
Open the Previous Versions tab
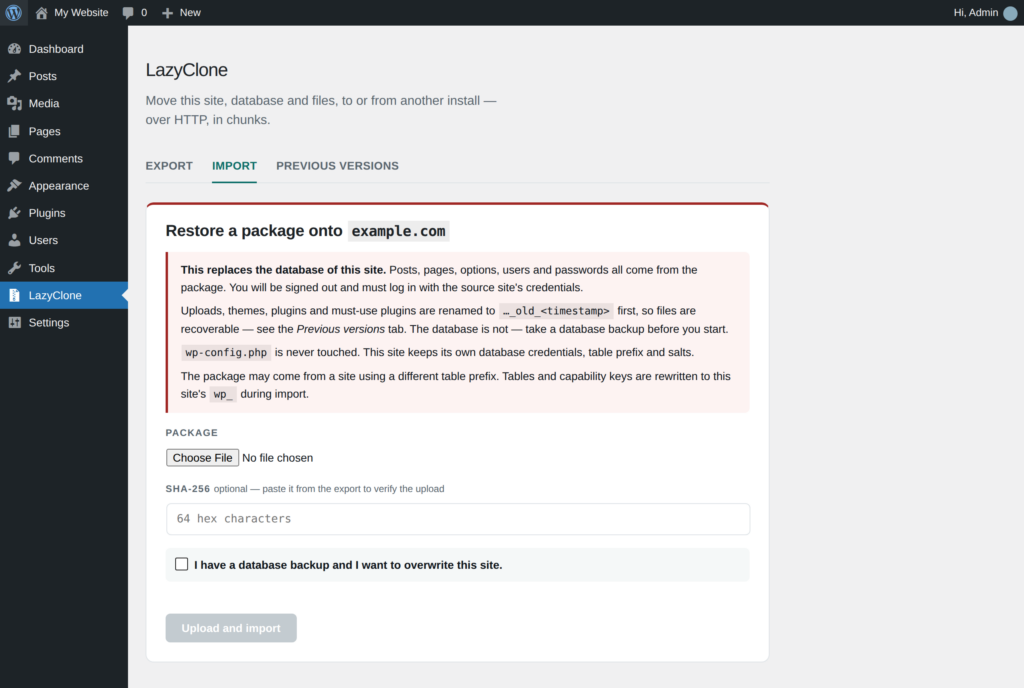point(337,166)
